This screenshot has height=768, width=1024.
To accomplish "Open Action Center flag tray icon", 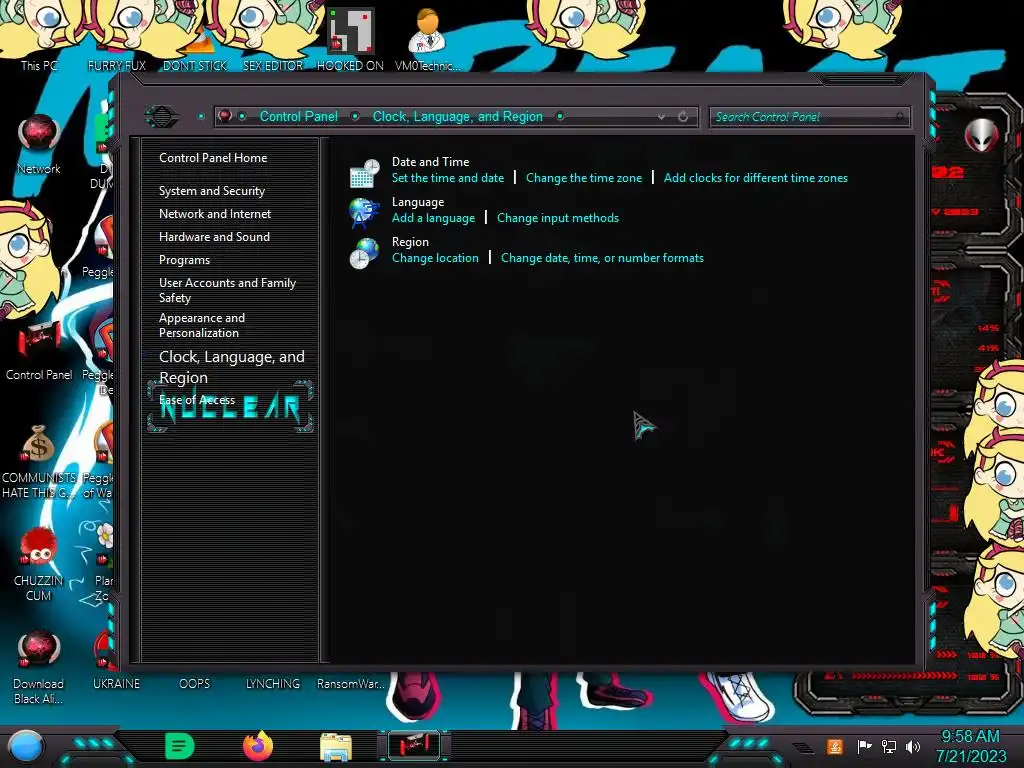I will (x=864, y=746).
